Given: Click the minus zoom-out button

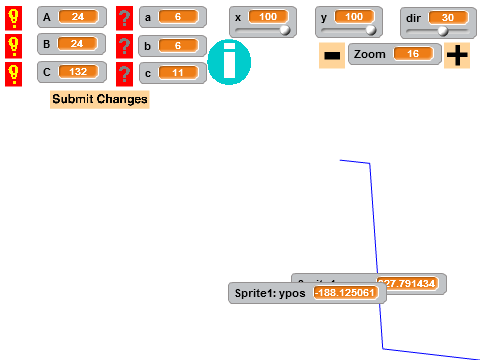Looking at the screenshot, I should 332,55.
